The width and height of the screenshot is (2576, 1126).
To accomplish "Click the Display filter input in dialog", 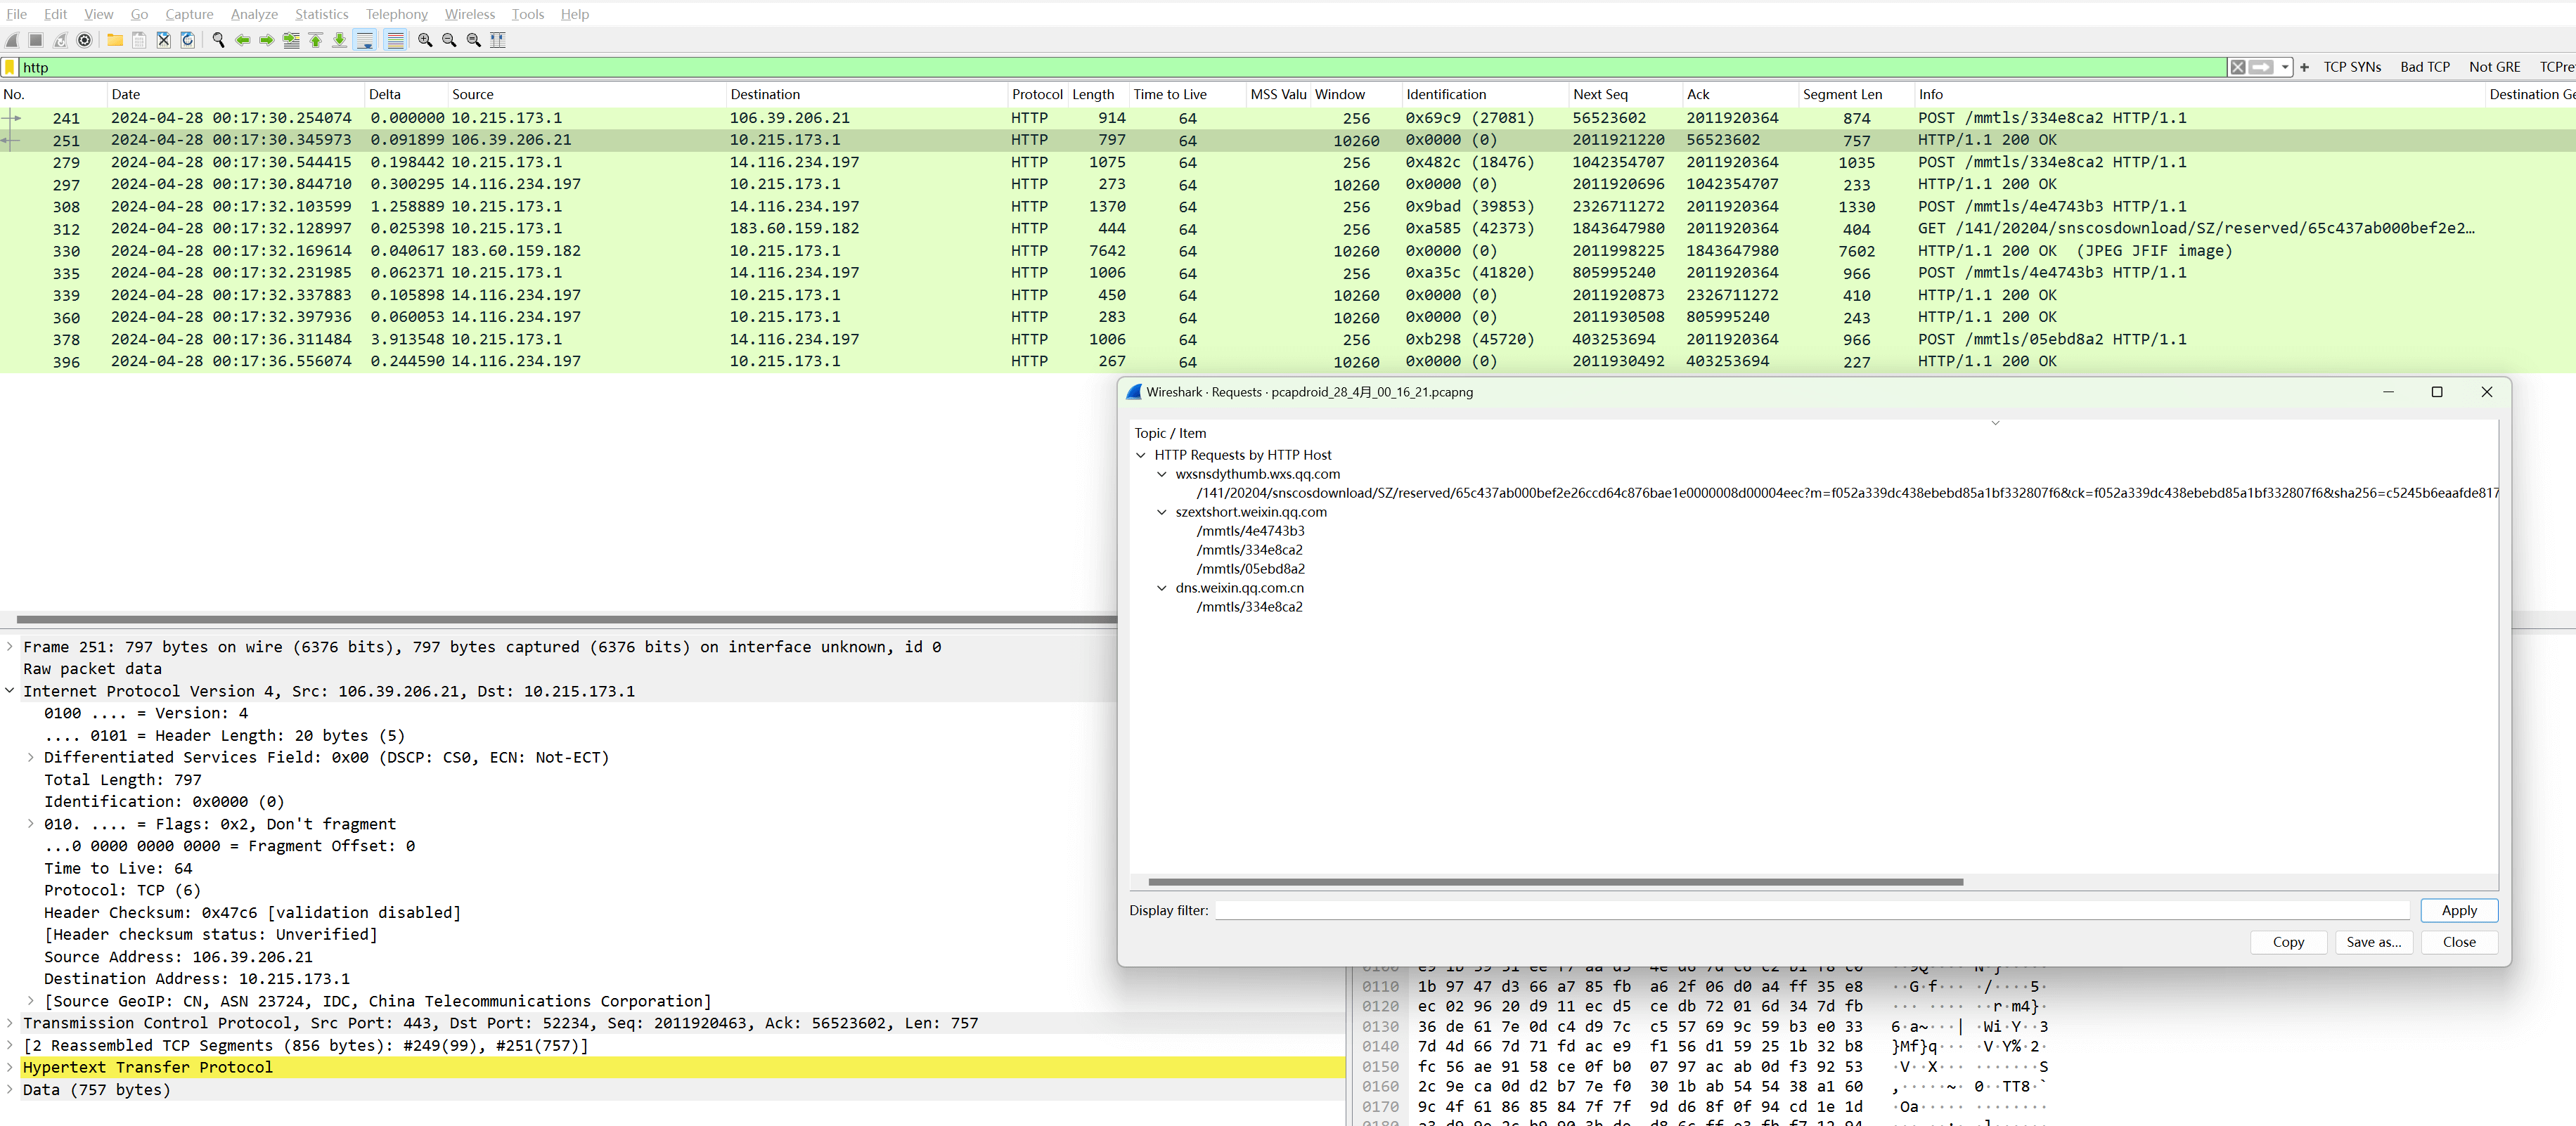I will [x=1810, y=910].
